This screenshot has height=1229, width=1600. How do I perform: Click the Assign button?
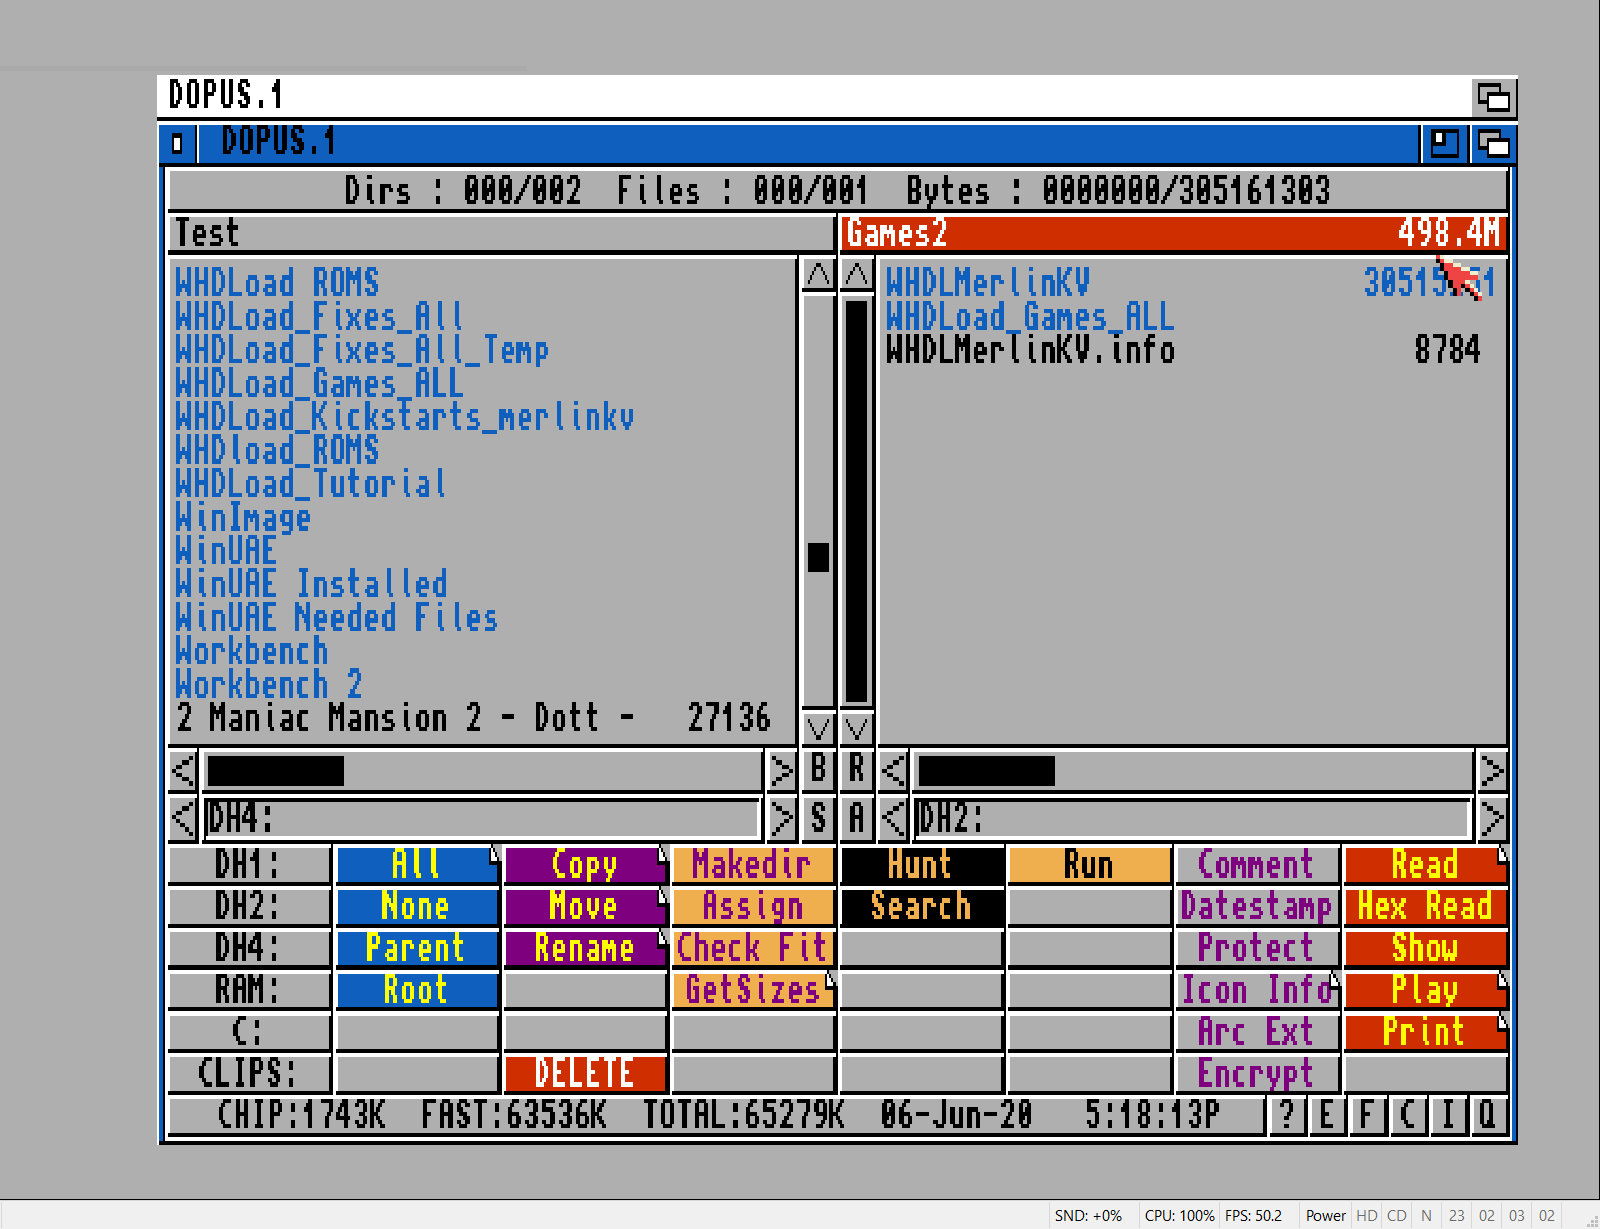point(753,906)
